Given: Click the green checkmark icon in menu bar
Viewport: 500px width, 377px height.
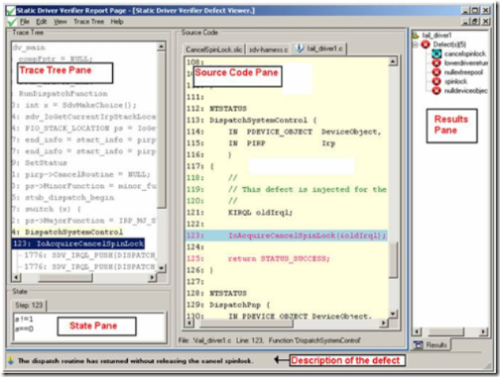Looking at the screenshot, I should pyautogui.click(x=12, y=22).
